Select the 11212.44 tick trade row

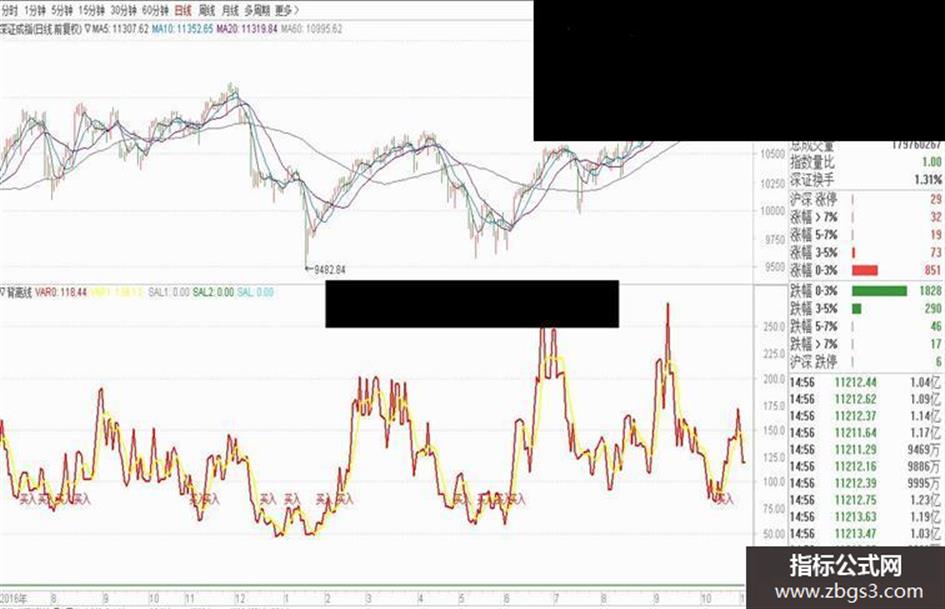865,382
